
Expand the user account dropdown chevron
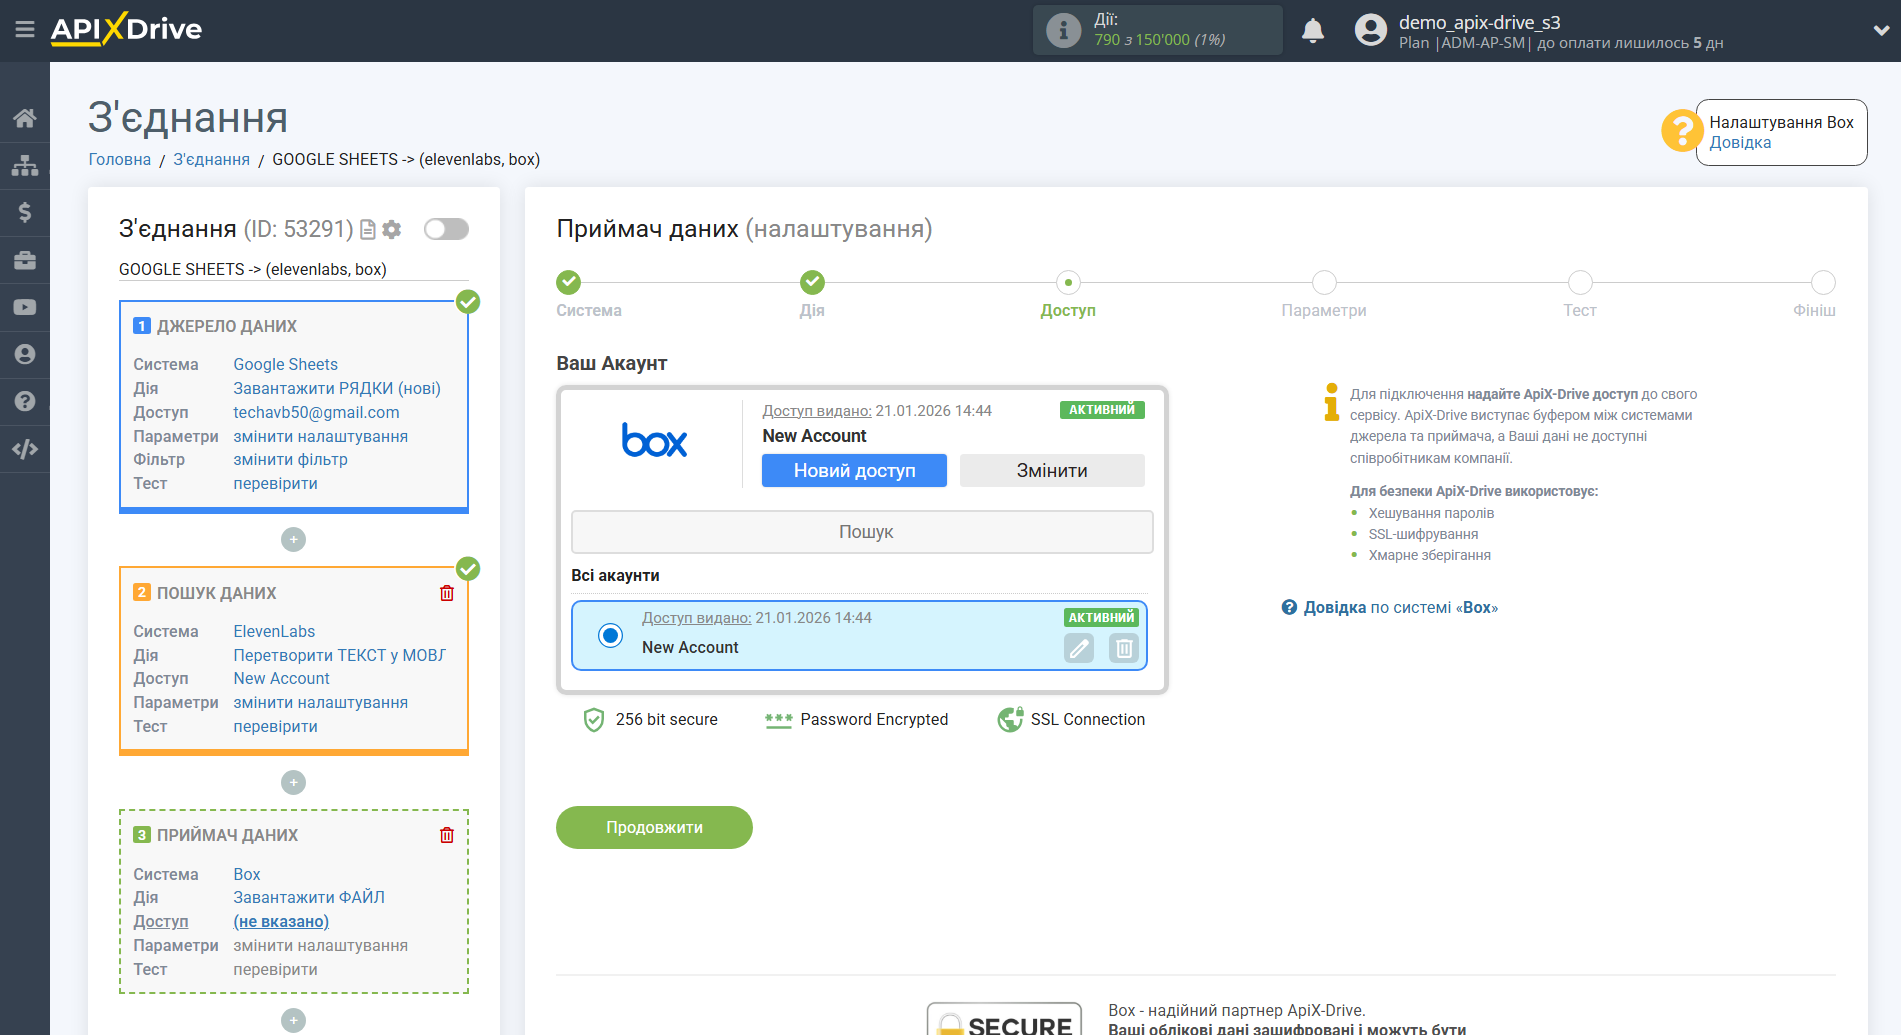(1880, 31)
